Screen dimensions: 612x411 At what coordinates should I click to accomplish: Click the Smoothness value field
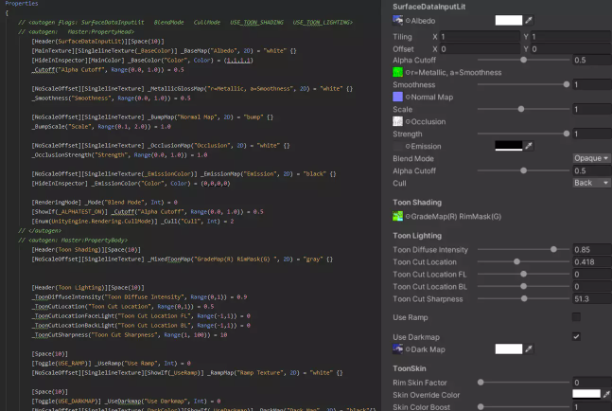click(592, 85)
